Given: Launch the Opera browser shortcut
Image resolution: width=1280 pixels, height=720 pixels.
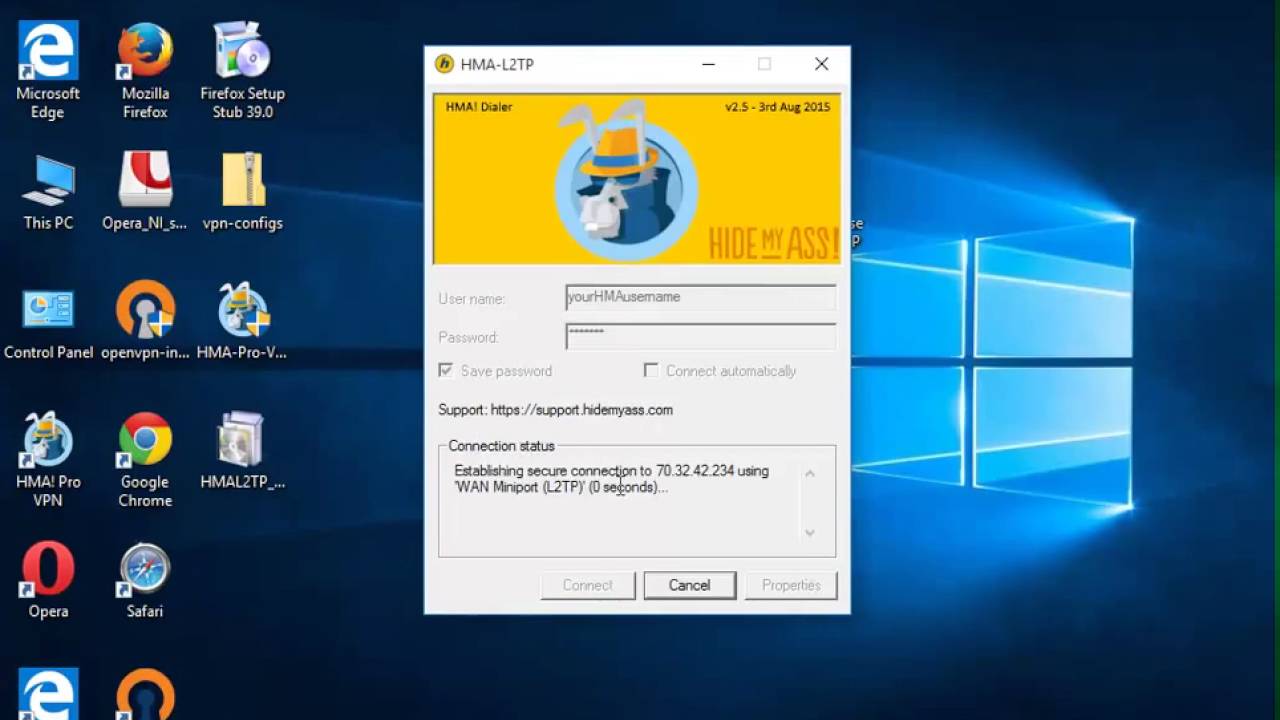Looking at the screenshot, I should point(48,580).
